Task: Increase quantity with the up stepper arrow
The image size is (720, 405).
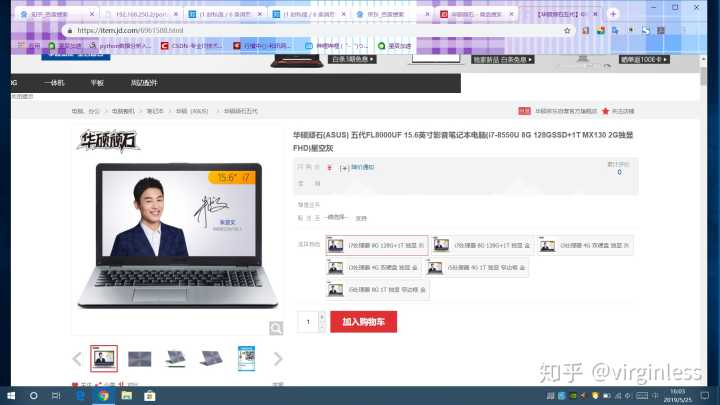Action: pyautogui.click(x=322, y=317)
